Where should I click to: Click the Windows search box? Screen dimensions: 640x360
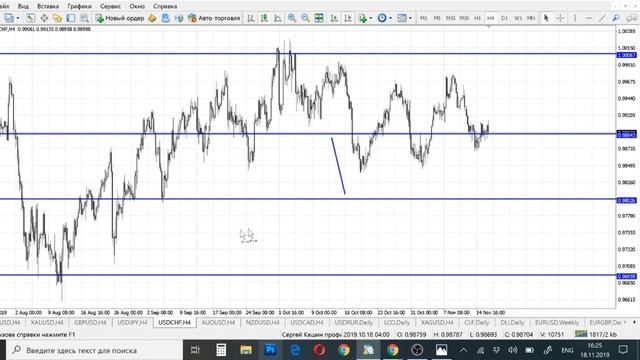click(x=95, y=350)
